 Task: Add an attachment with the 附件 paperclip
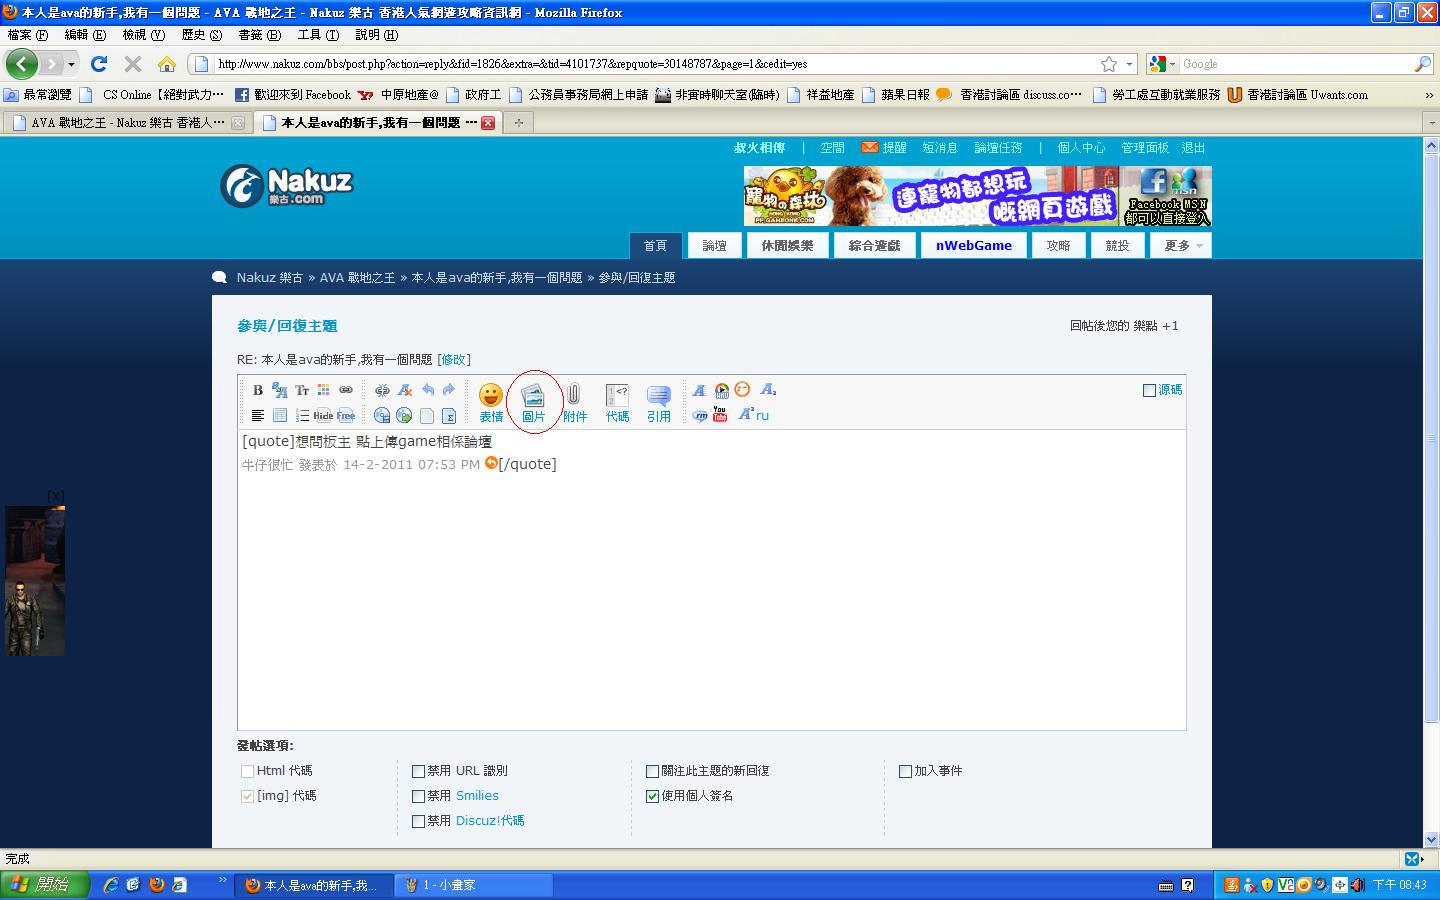[574, 402]
